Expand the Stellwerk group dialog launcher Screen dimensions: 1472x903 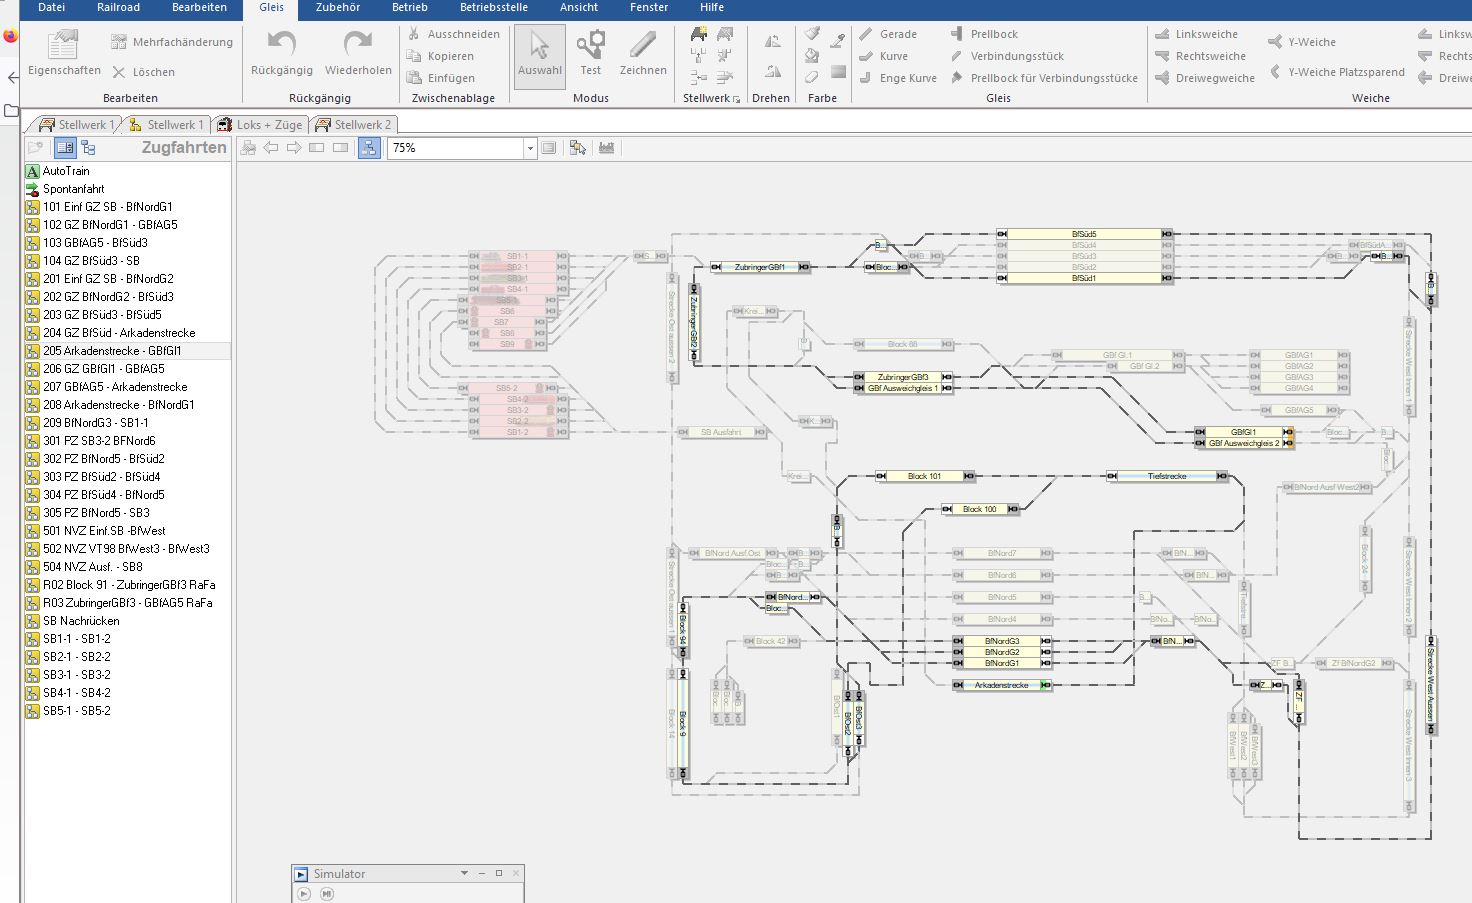(x=737, y=99)
